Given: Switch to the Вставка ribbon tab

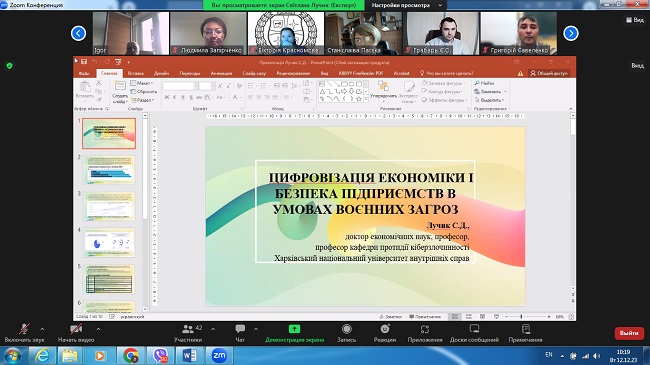Looking at the screenshot, I should pyautogui.click(x=136, y=73).
